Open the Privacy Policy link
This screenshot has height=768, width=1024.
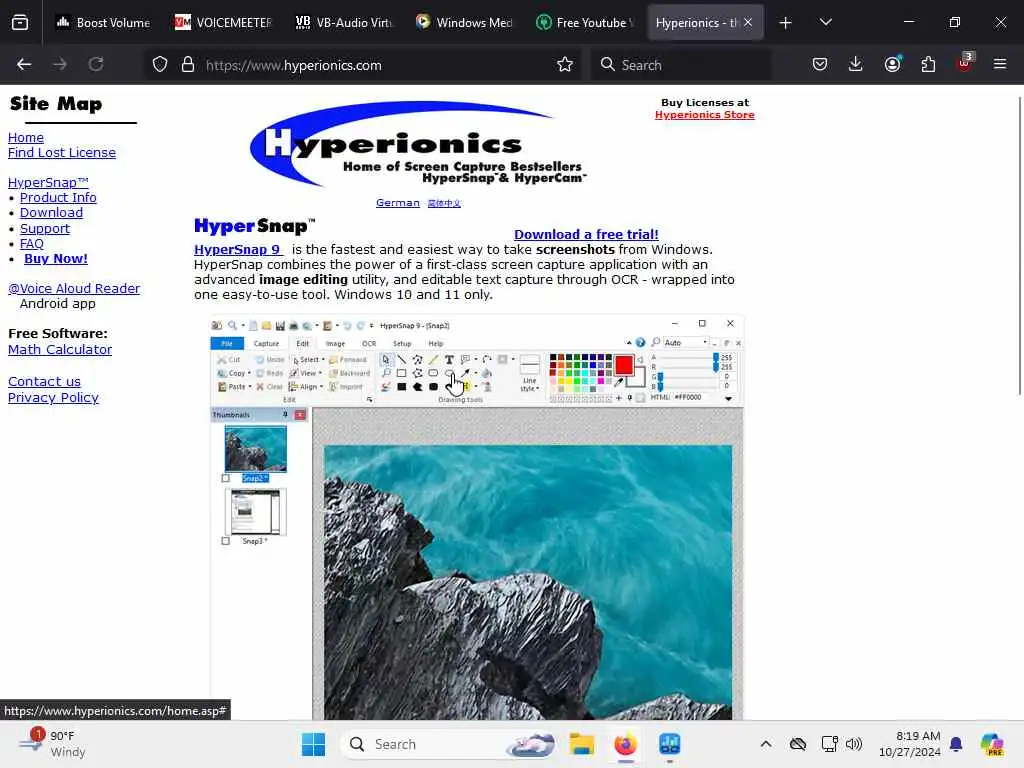(x=54, y=398)
